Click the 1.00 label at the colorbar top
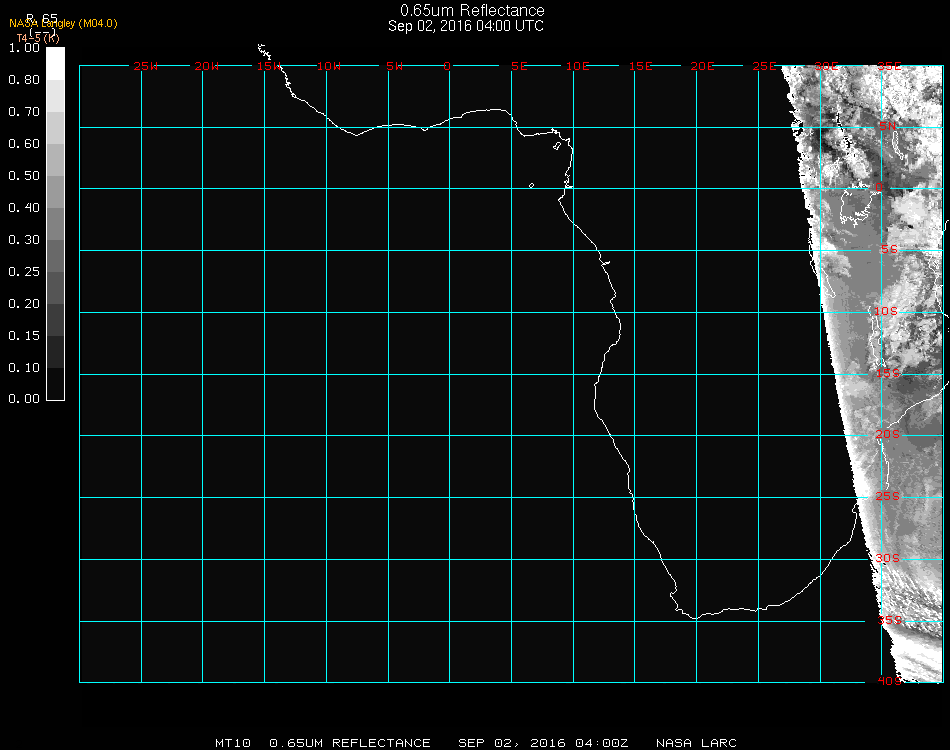Screen dimensions: 950x750 [23, 48]
